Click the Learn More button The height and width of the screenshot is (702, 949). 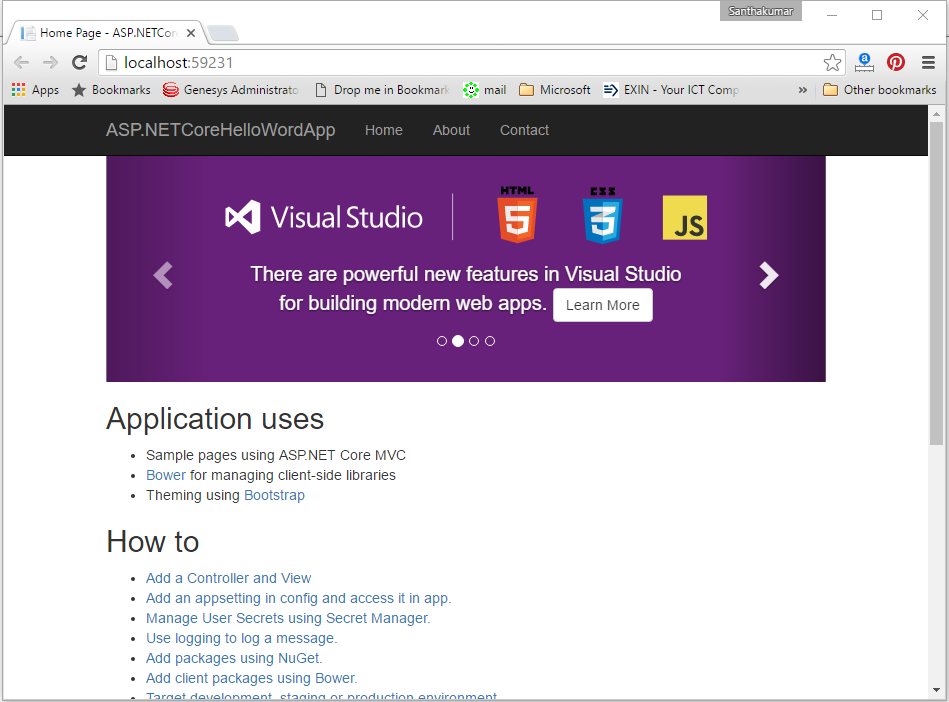(x=602, y=305)
